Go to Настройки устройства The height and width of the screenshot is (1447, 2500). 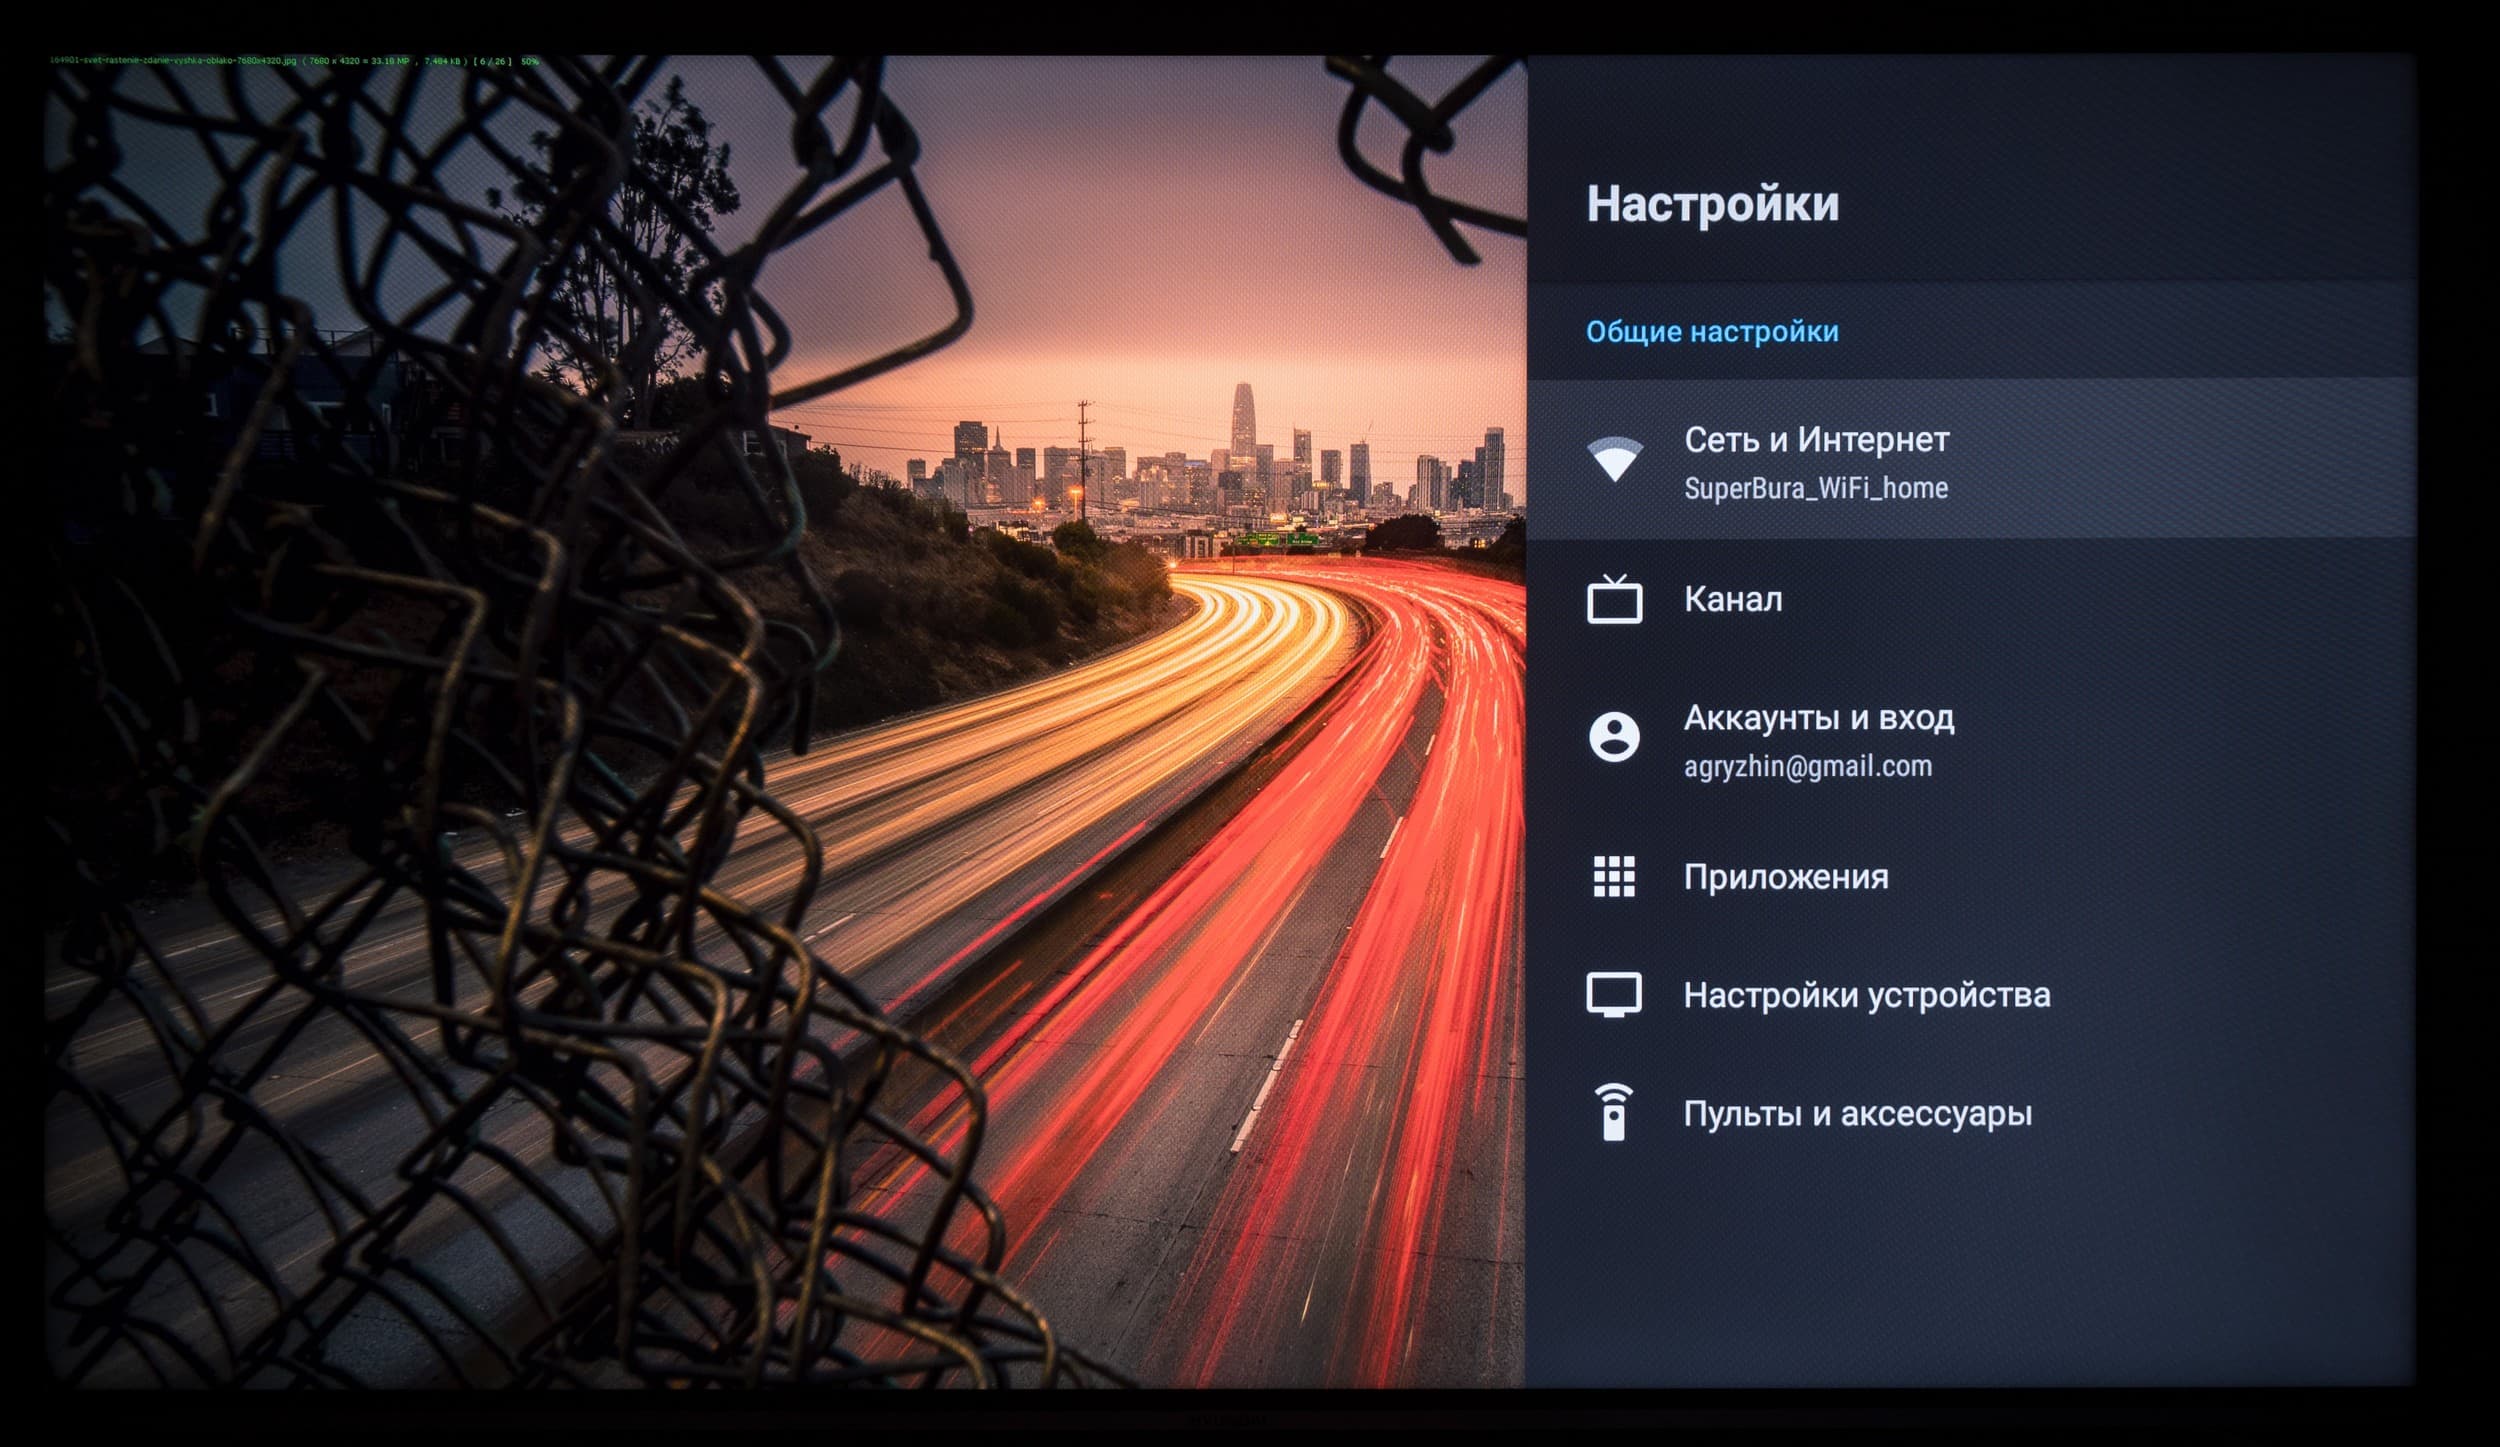tap(1866, 995)
